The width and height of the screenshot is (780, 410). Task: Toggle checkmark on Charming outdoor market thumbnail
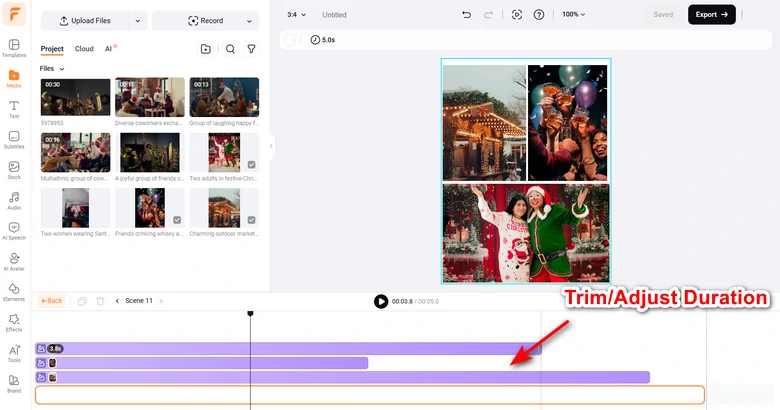pyautogui.click(x=252, y=220)
